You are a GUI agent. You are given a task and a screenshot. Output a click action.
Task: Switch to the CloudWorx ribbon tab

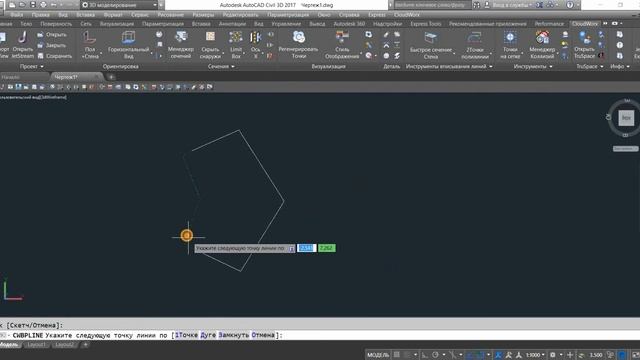585,24
